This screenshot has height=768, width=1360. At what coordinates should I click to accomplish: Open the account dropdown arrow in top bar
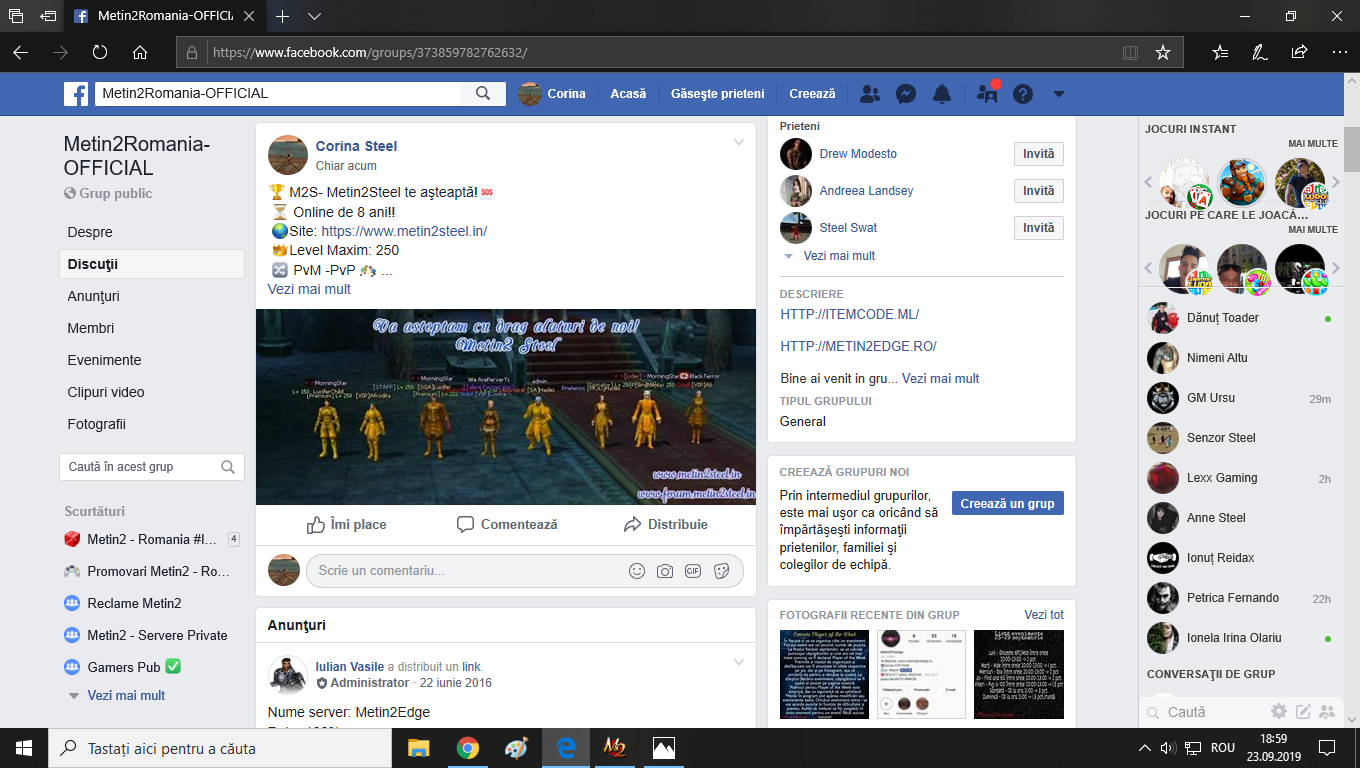pos(1059,94)
